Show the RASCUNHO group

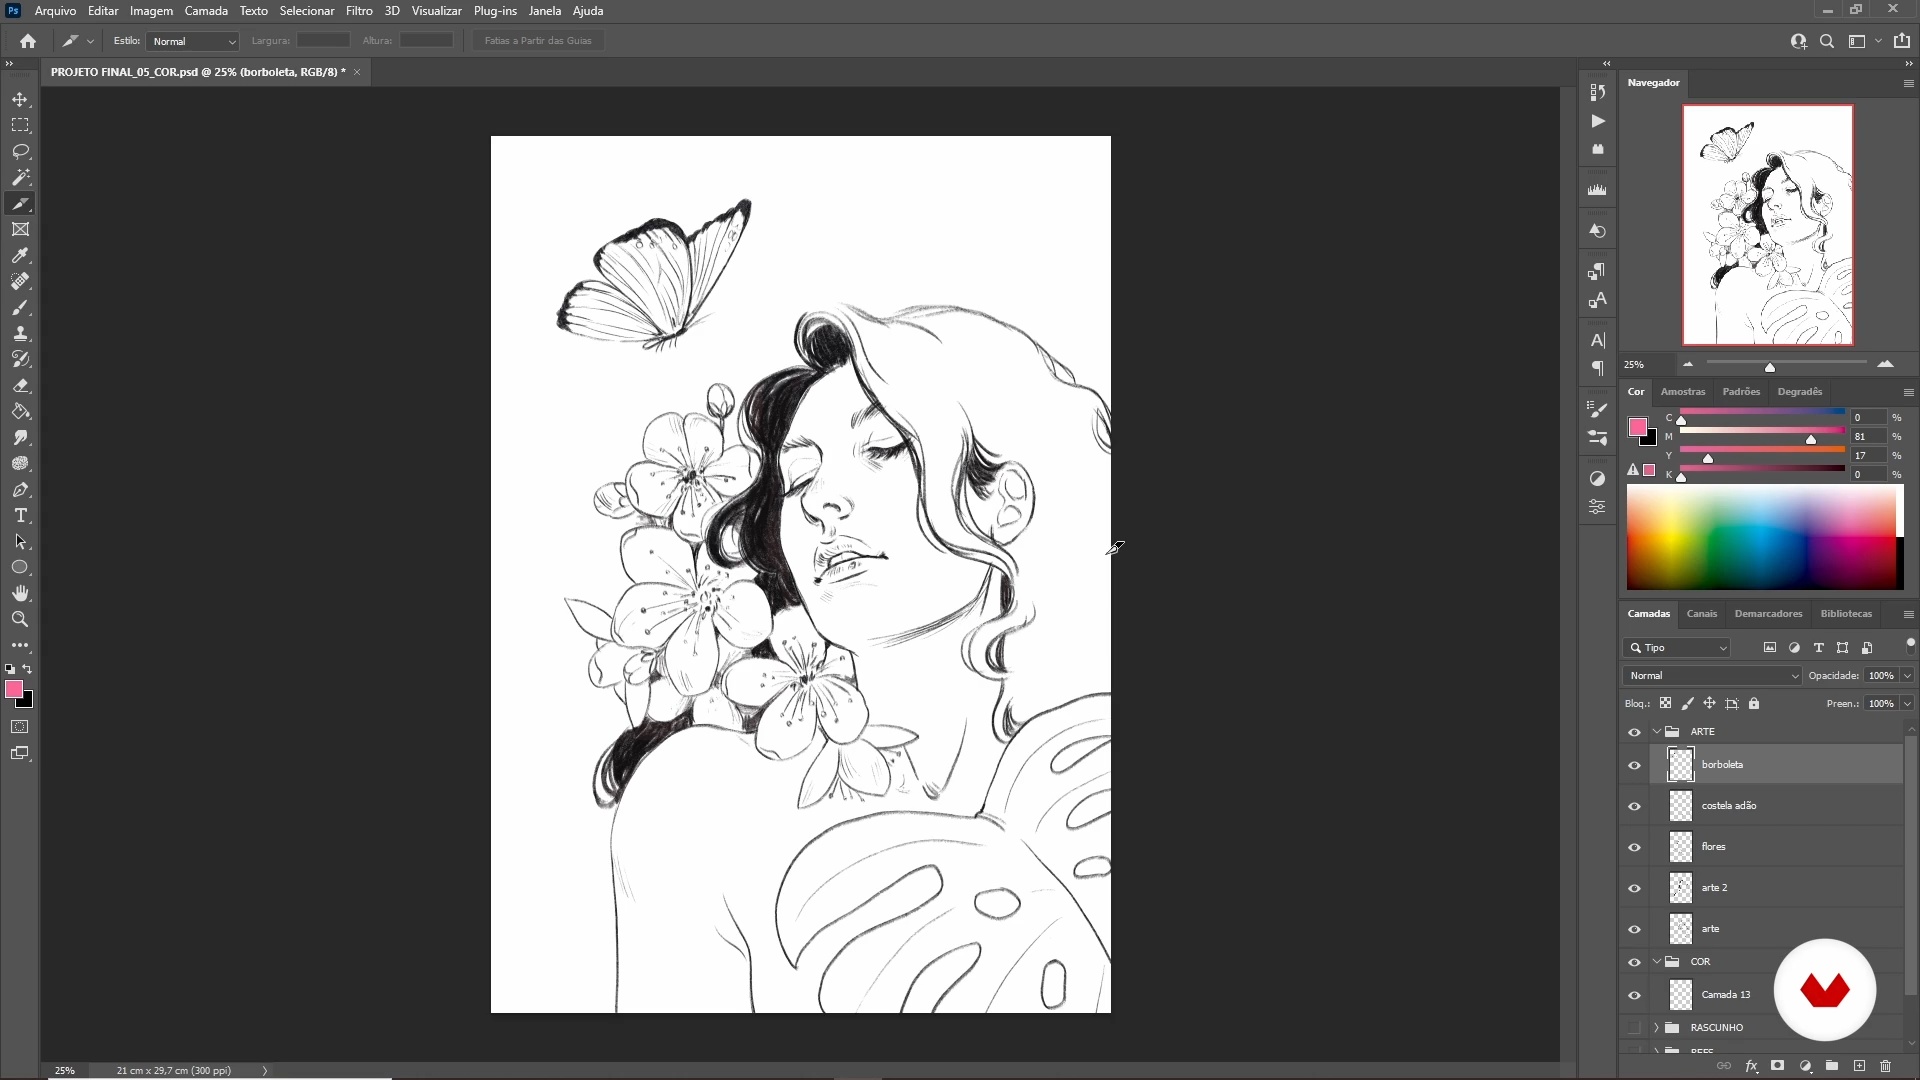pyautogui.click(x=1634, y=1028)
